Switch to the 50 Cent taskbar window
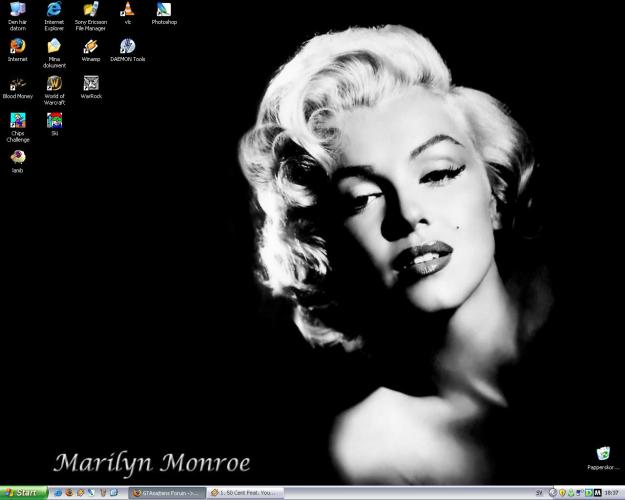This screenshot has width=625, height=500. pyautogui.click(x=244, y=493)
